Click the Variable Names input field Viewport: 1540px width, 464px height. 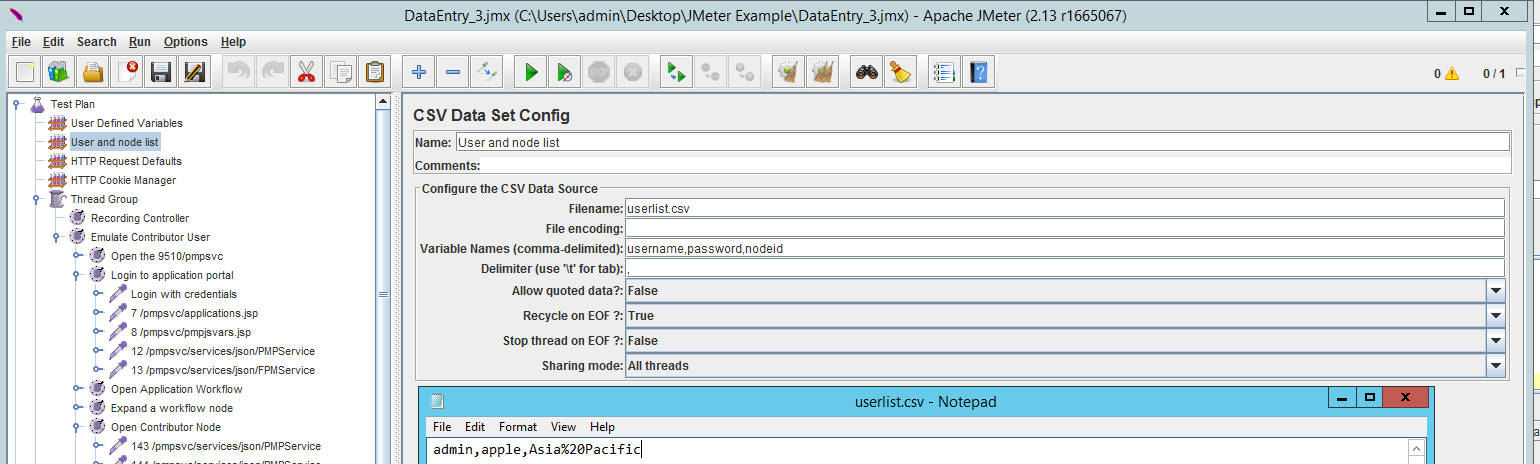(x=1065, y=248)
